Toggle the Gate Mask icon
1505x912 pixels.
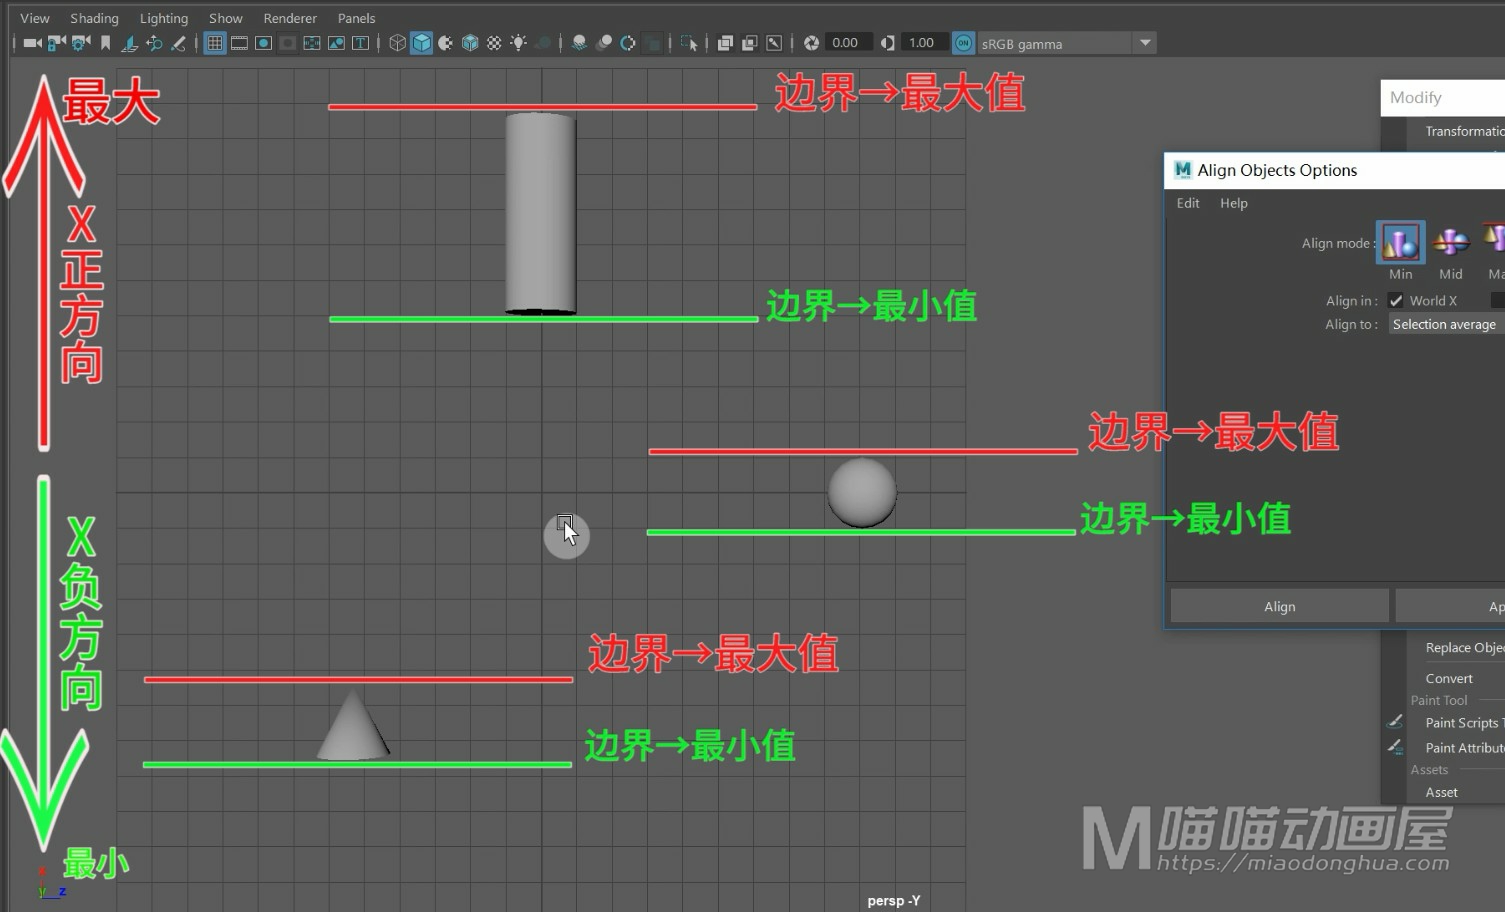(288, 43)
